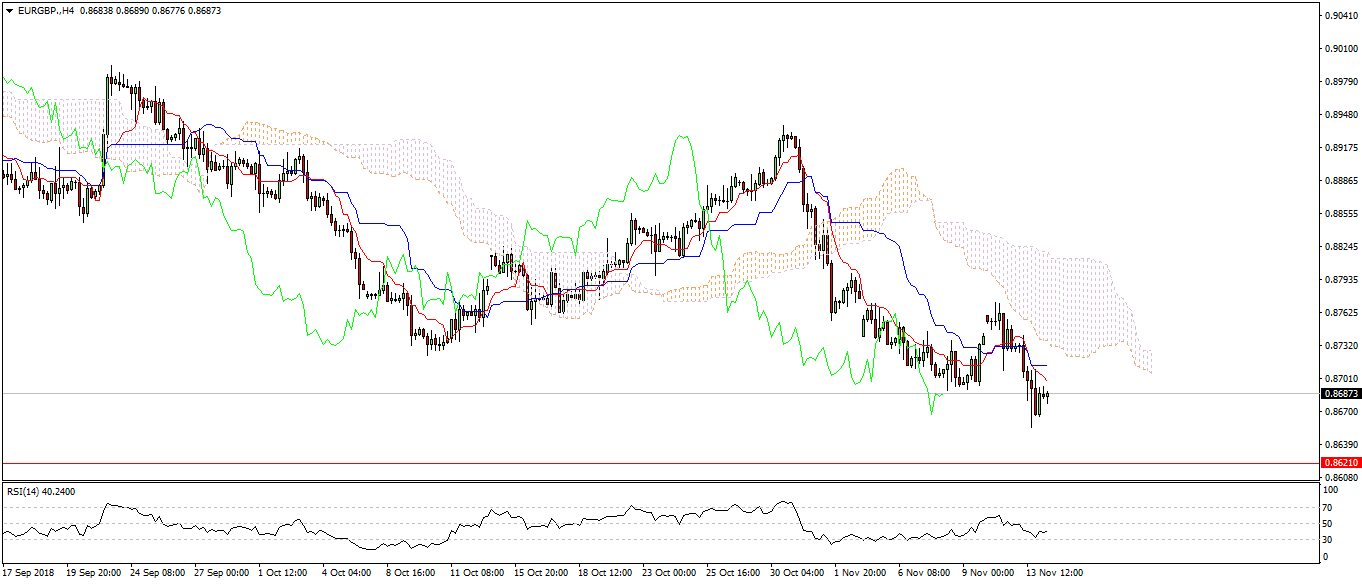
Task: Click the 13 Nov 12:00 time label
Action: point(1052,574)
